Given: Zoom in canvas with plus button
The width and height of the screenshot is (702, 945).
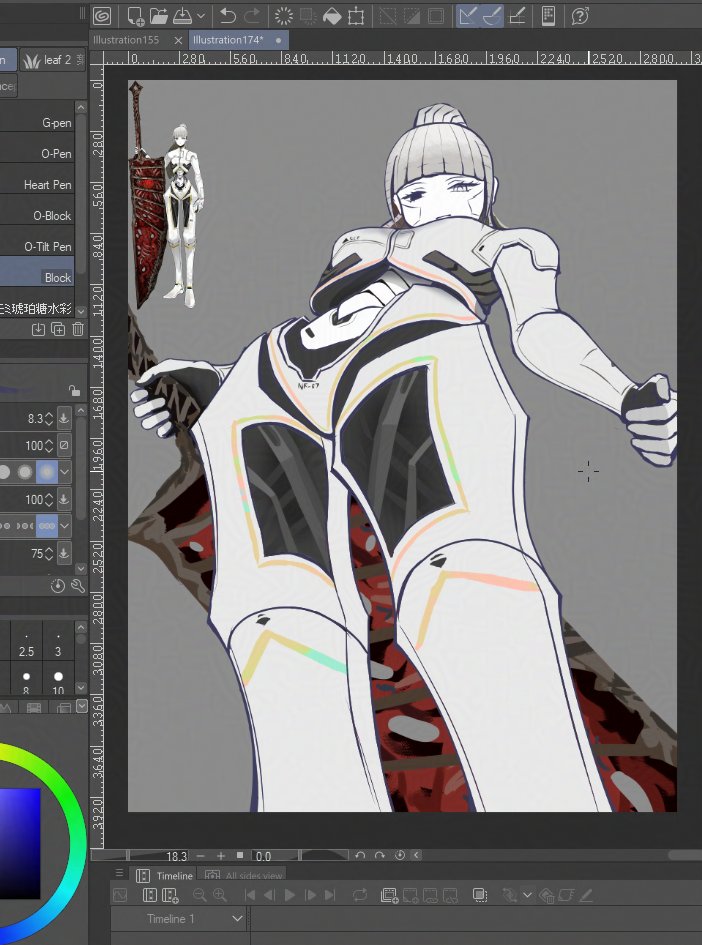Looking at the screenshot, I should (221, 855).
